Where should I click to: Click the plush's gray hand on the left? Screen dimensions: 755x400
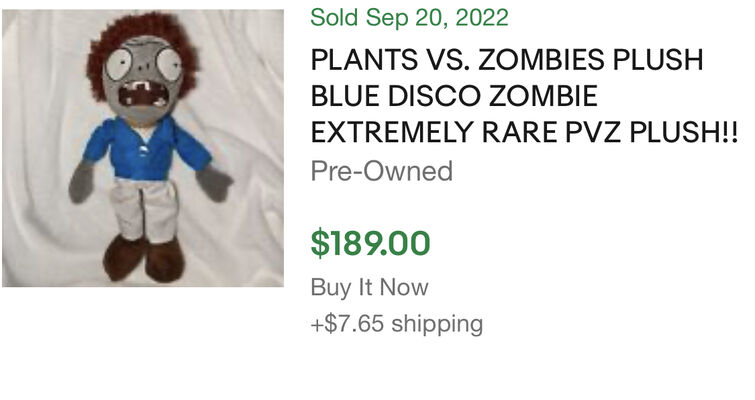80,183
